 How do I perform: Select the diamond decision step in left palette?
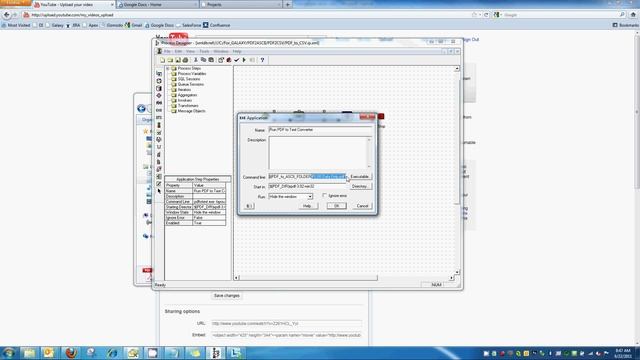click(159, 96)
